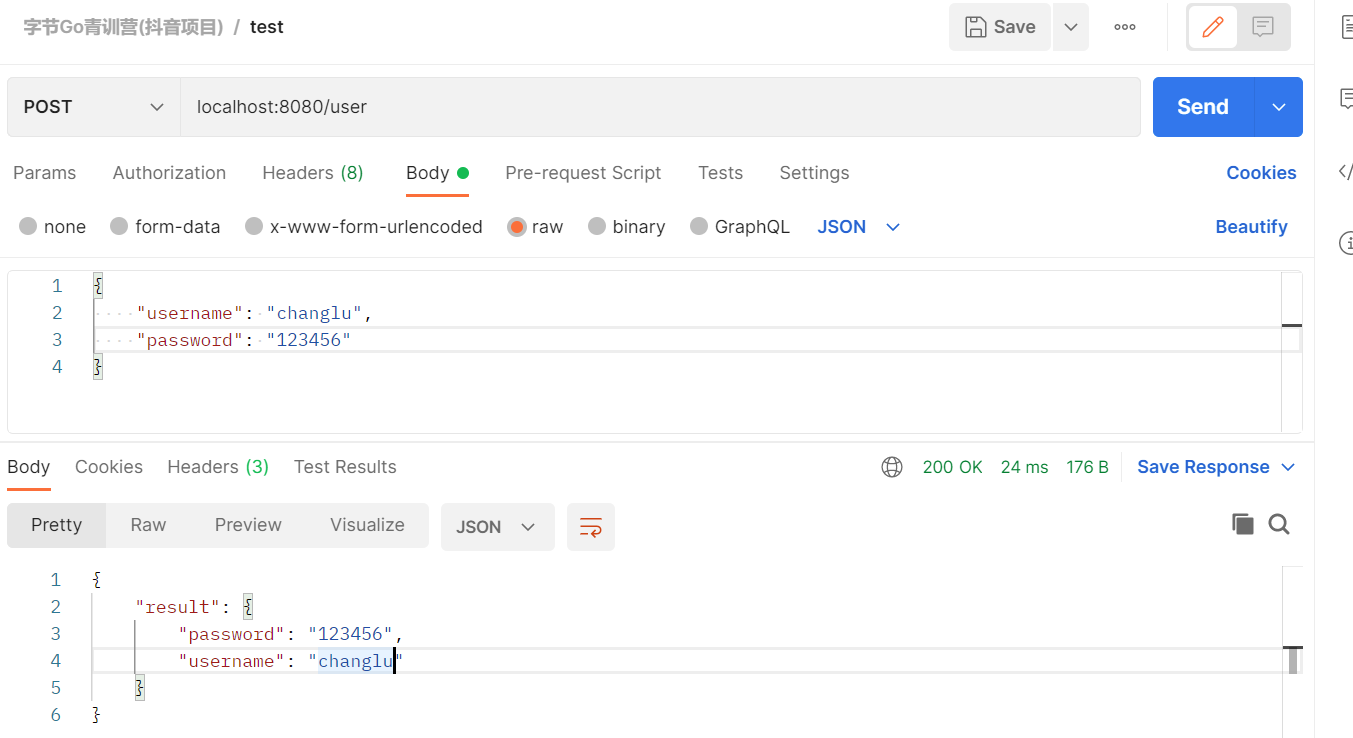Screen dimensions: 1353x738
Task: Select the request Body tab
Action: [x=437, y=173]
